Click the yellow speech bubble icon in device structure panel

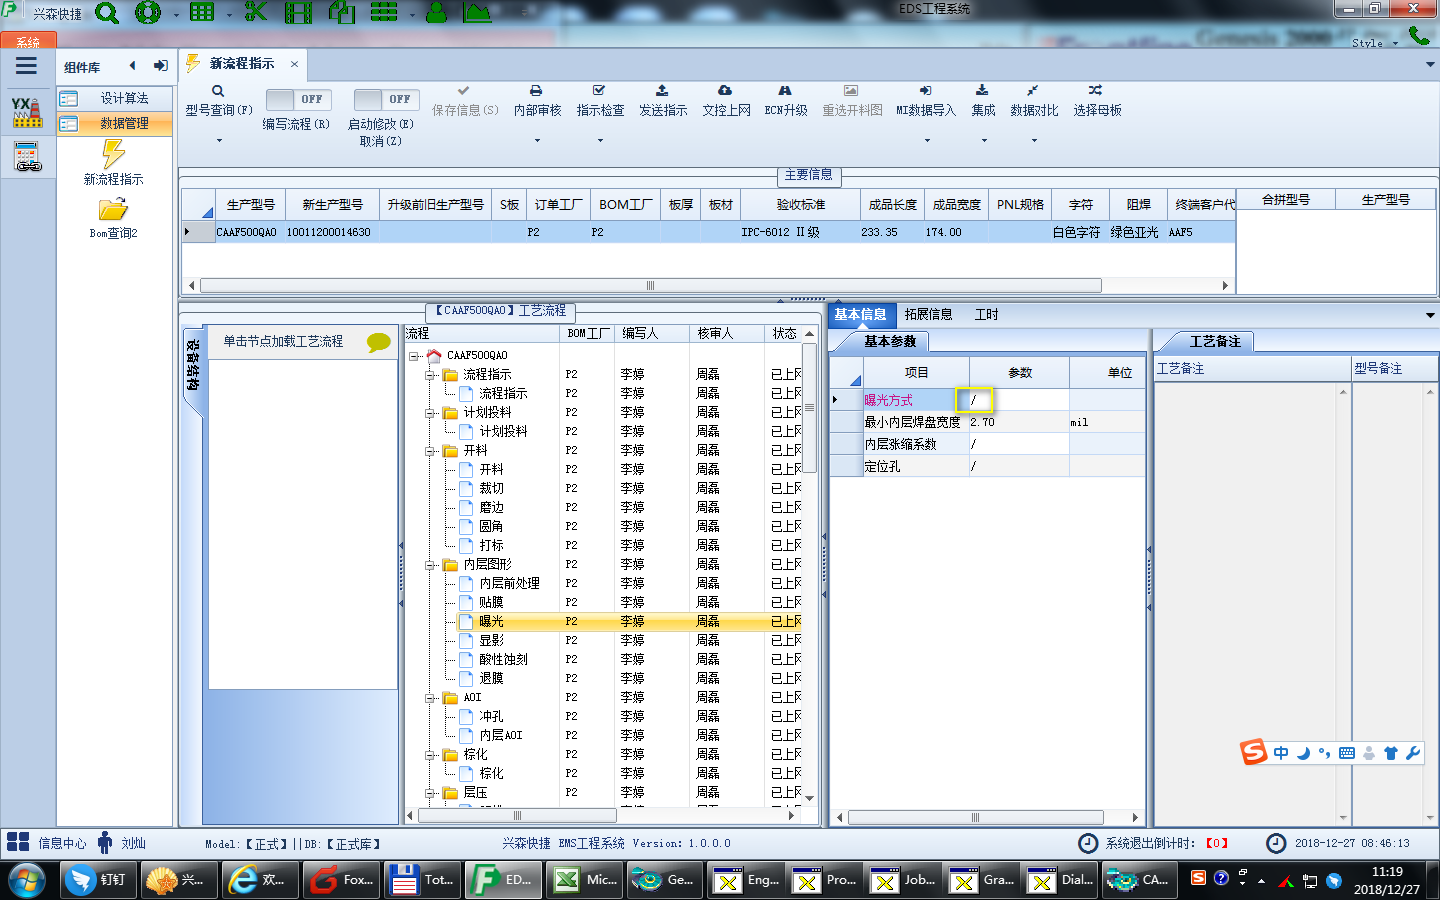click(x=379, y=342)
